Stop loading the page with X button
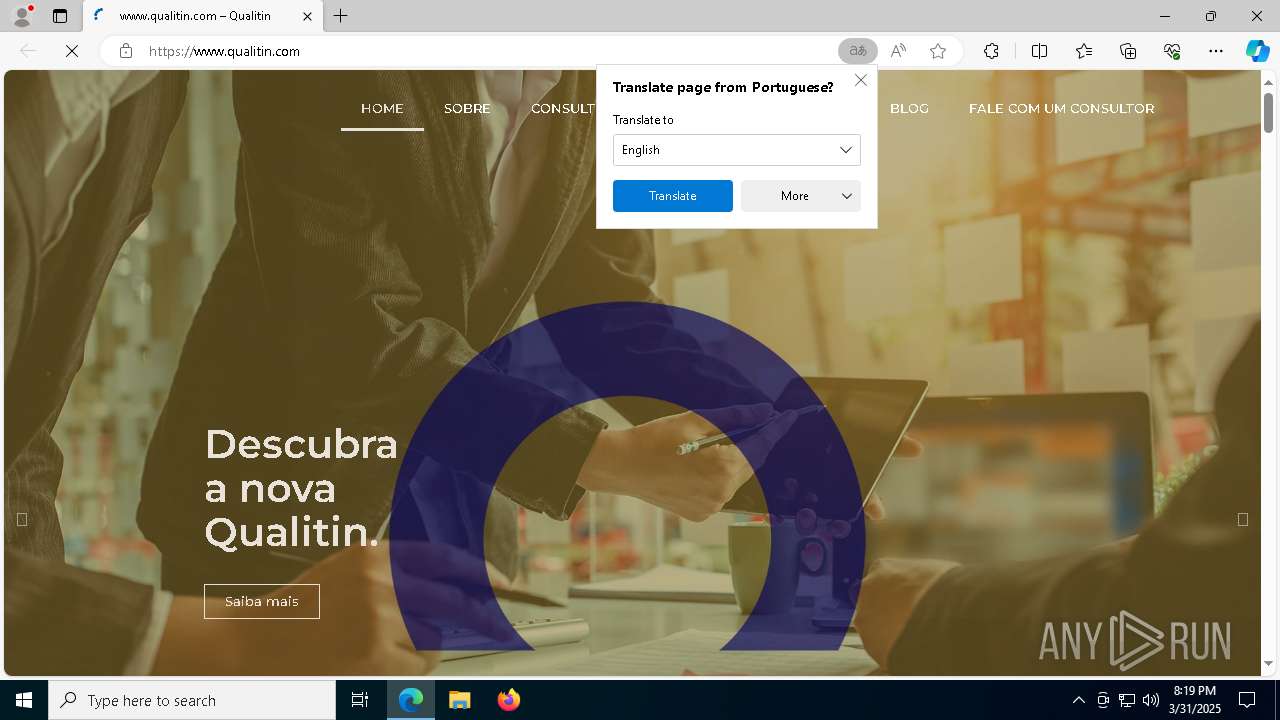 [x=72, y=51]
